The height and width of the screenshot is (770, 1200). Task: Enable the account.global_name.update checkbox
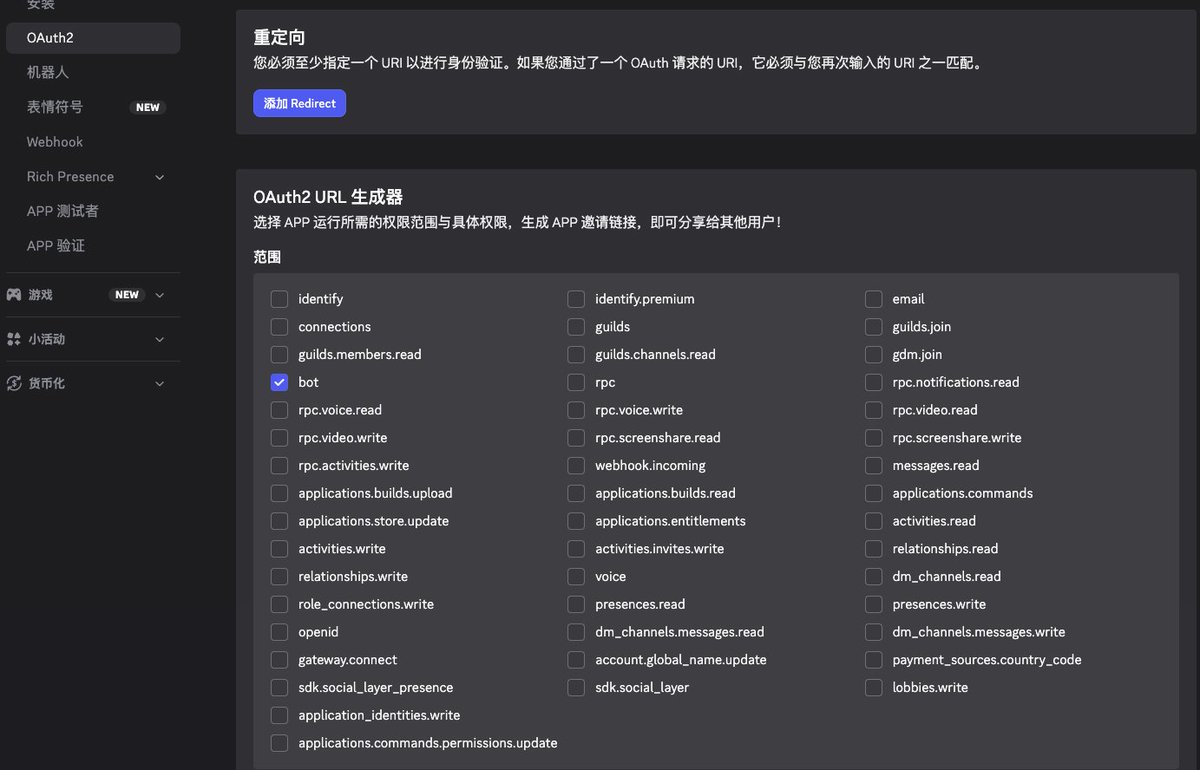pyautogui.click(x=576, y=660)
